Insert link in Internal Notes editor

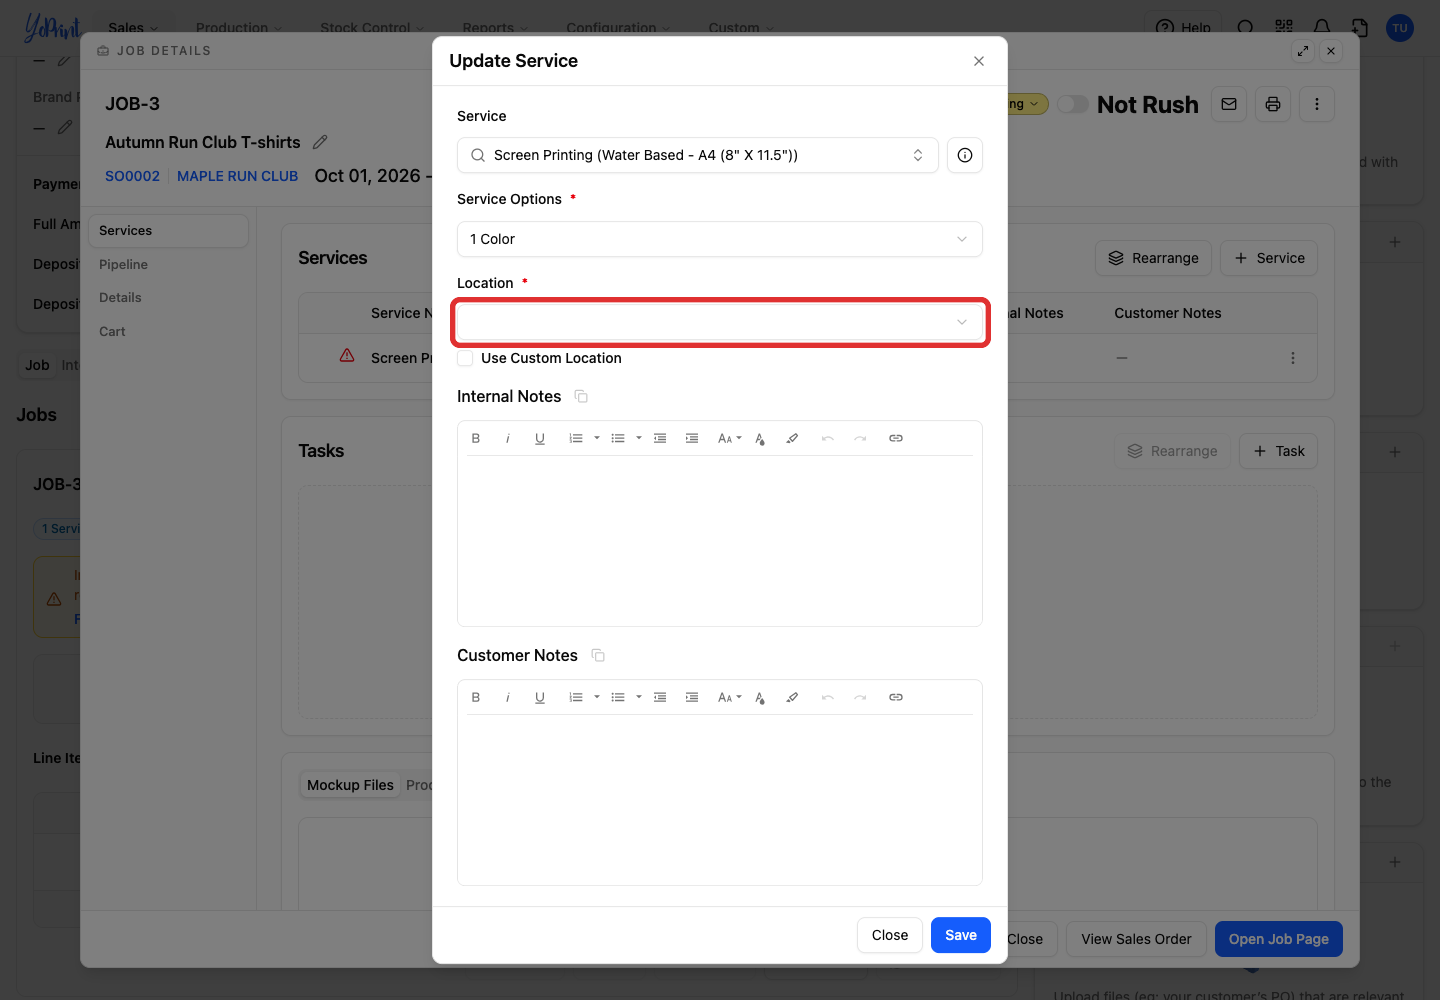tap(896, 438)
